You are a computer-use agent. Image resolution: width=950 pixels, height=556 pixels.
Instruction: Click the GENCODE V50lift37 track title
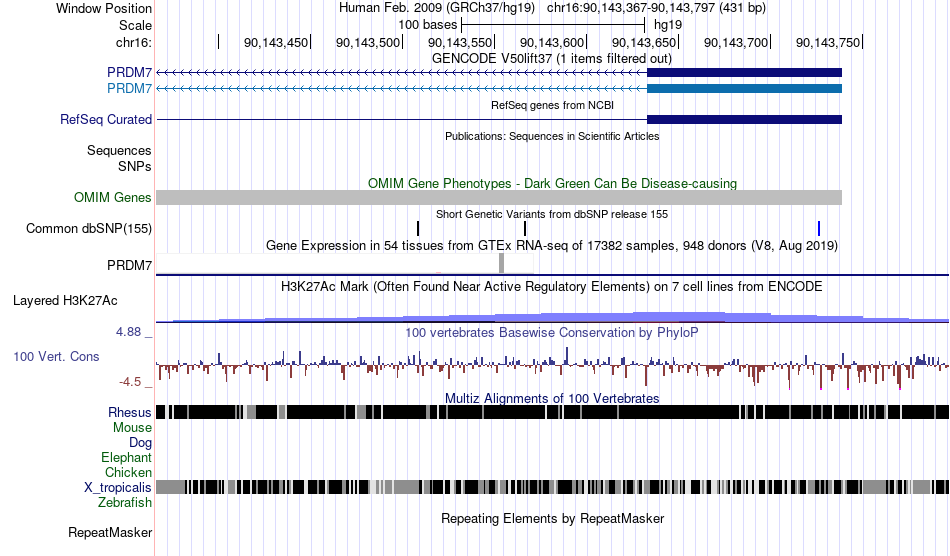point(552,58)
